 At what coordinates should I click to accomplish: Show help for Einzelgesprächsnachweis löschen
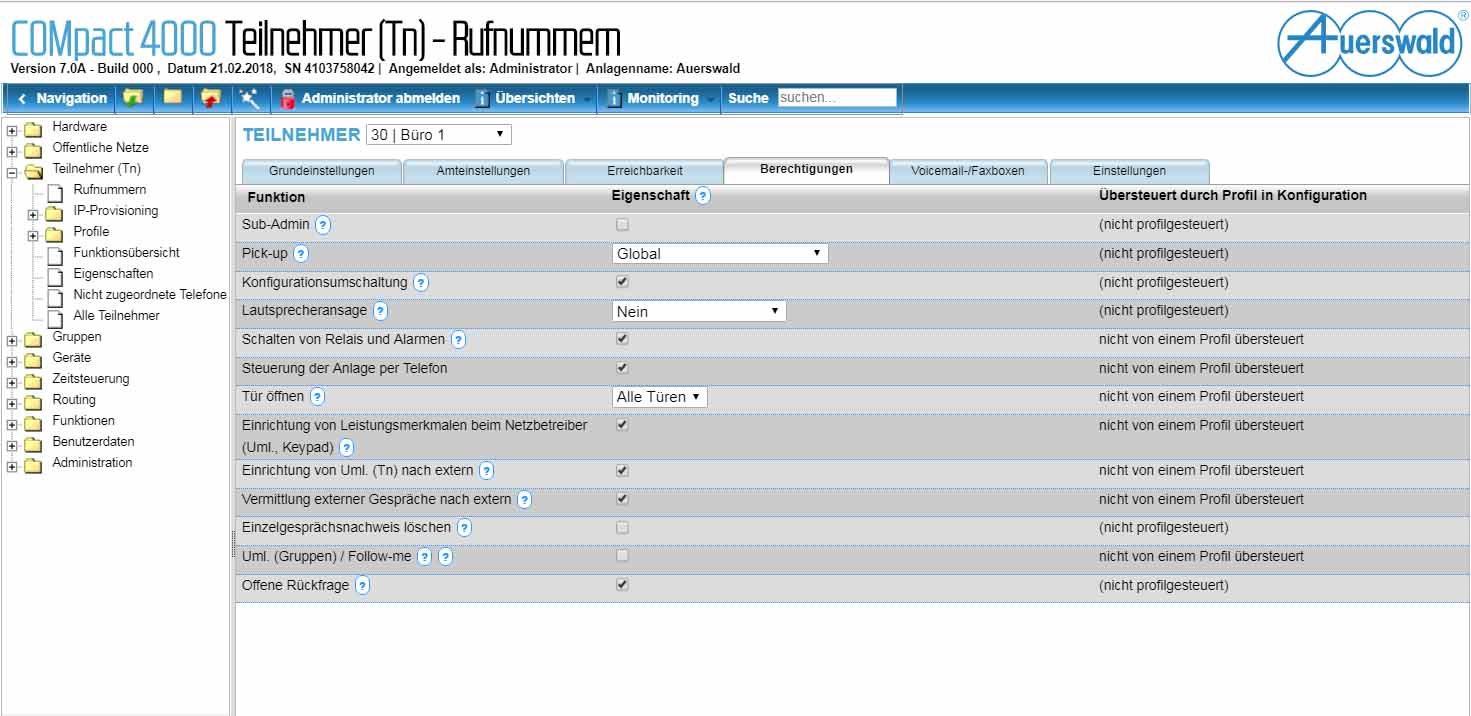[464, 527]
